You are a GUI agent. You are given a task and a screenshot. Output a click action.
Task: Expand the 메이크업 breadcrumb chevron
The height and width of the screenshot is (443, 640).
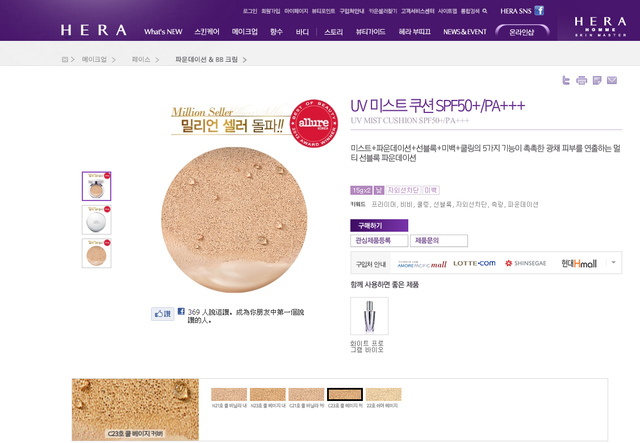pos(113,60)
